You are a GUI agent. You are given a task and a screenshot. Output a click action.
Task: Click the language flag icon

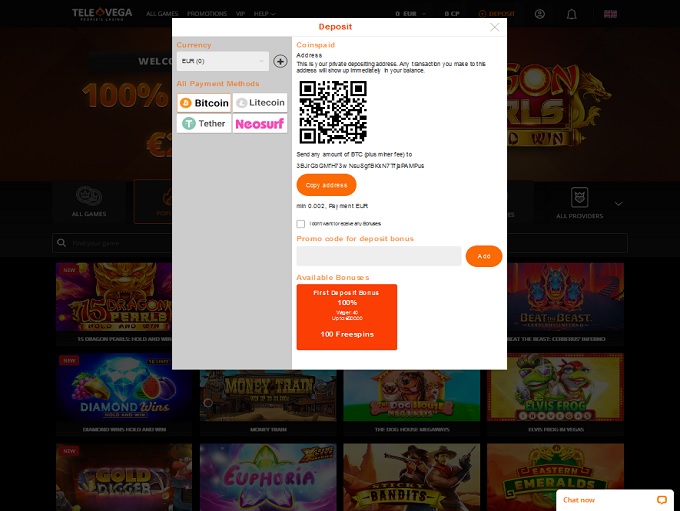pos(610,14)
